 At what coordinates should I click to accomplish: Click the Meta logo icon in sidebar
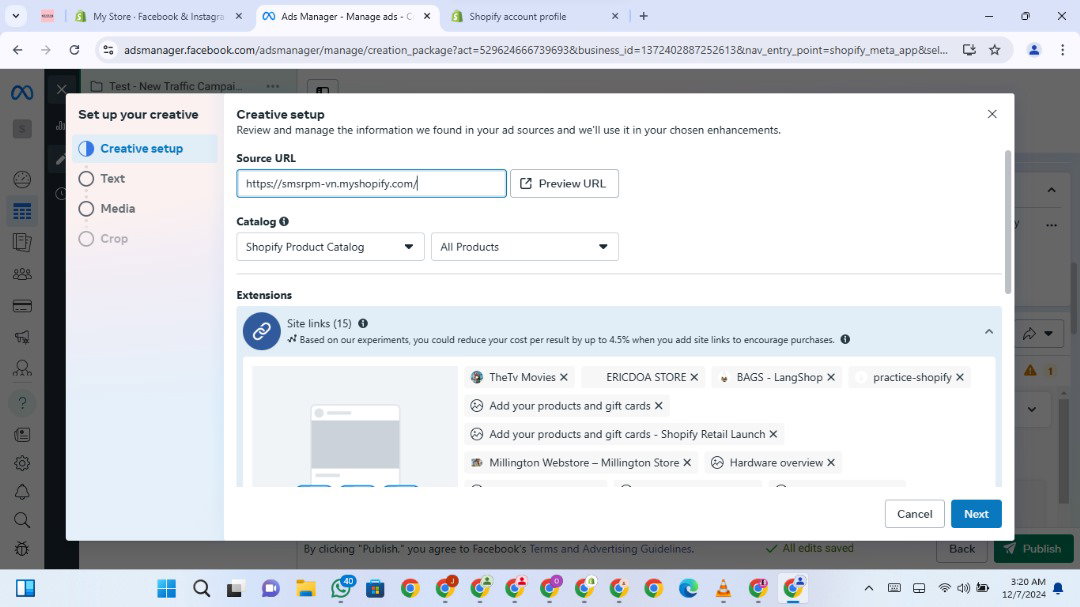22,92
